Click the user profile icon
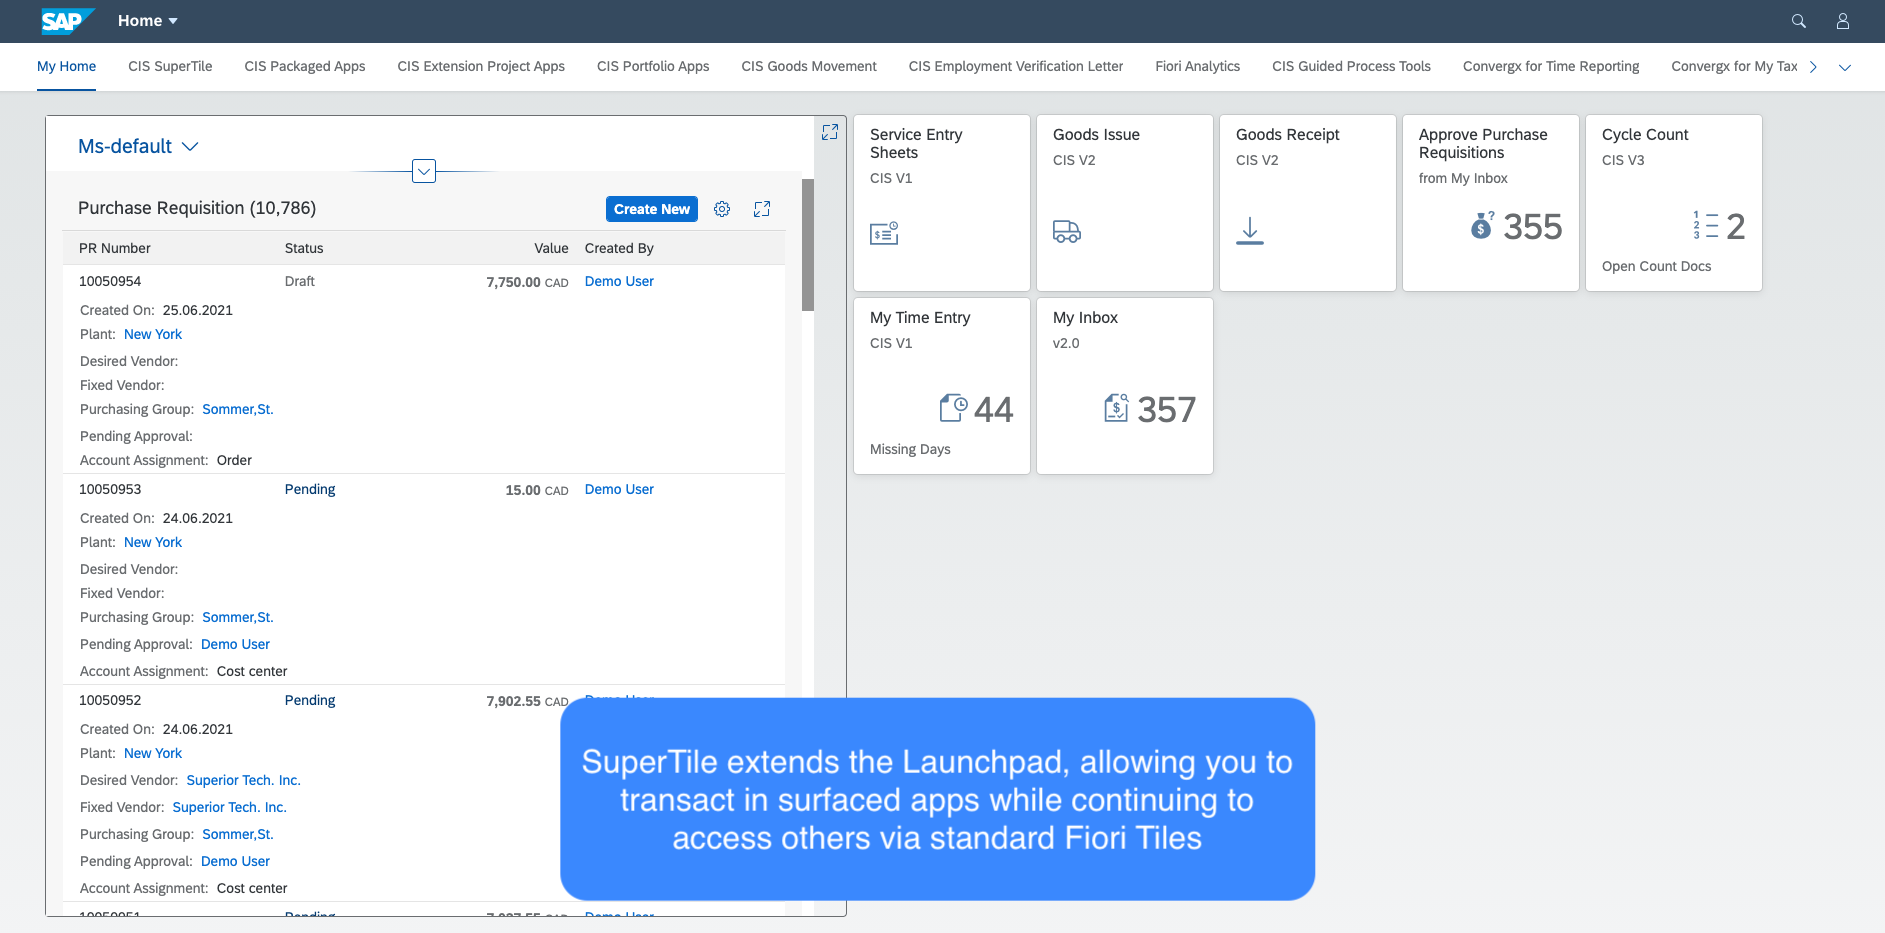1885x933 pixels. [1842, 21]
